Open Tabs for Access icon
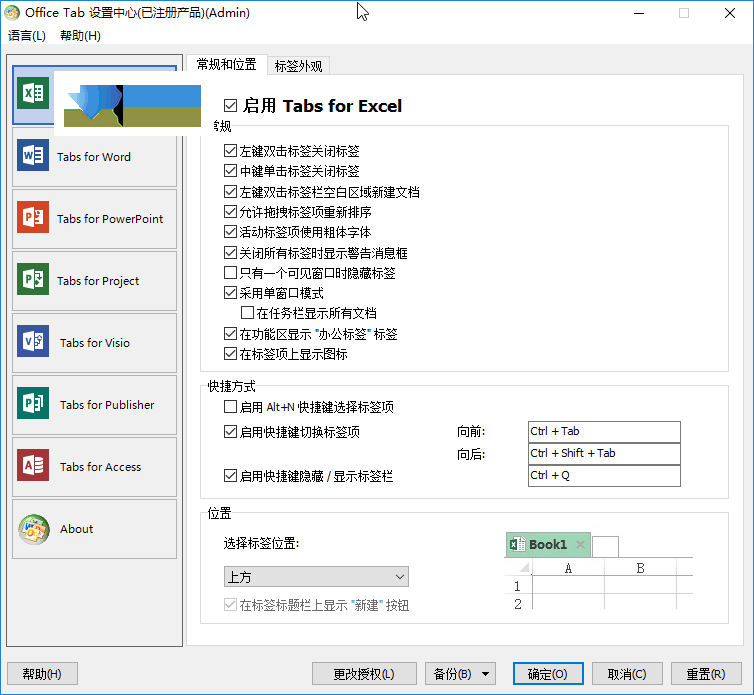Viewport: 754px width, 695px height. click(33, 465)
